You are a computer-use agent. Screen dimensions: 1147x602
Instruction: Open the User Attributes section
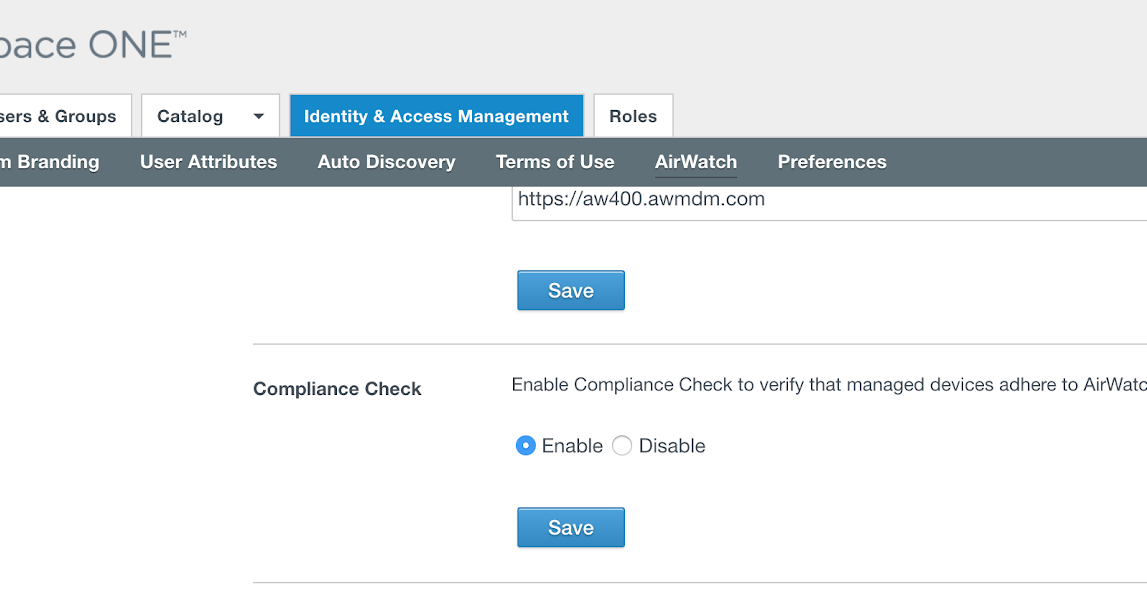point(208,161)
